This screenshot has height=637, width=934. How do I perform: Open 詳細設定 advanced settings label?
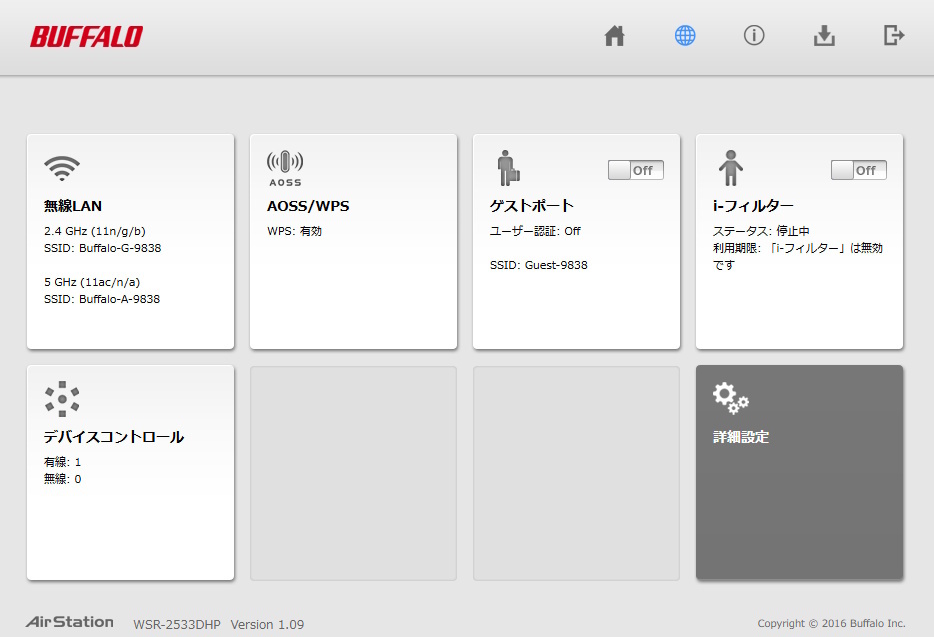click(x=741, y=437)
